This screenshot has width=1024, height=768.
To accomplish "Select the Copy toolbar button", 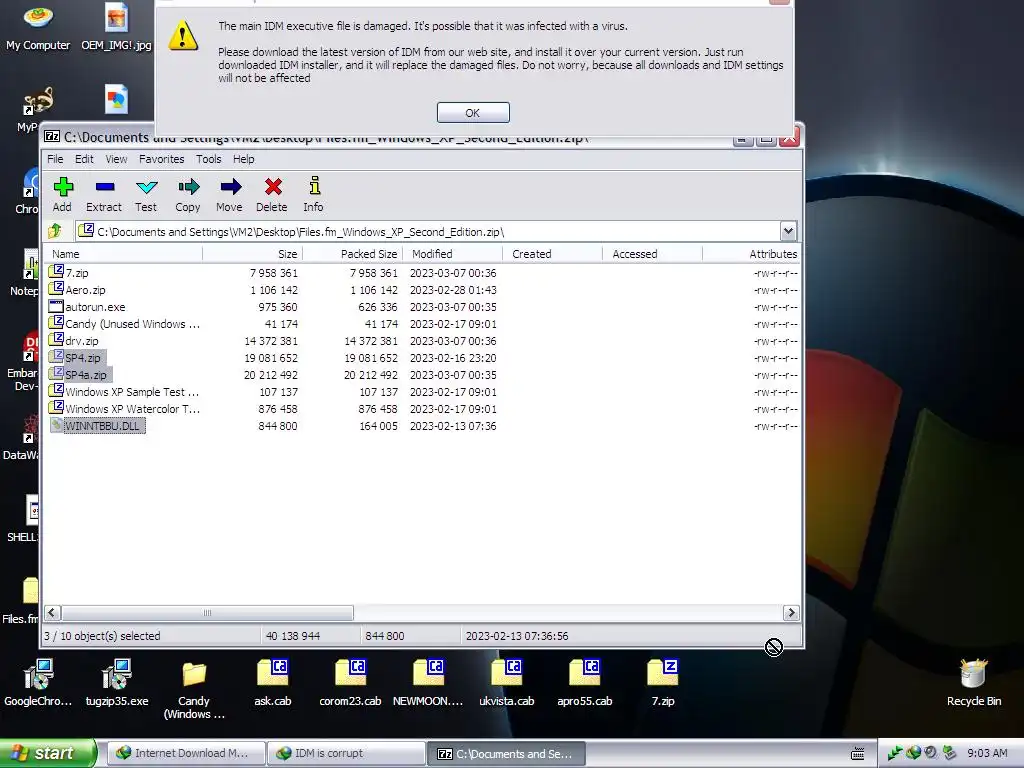I will (x=187, y=194).
